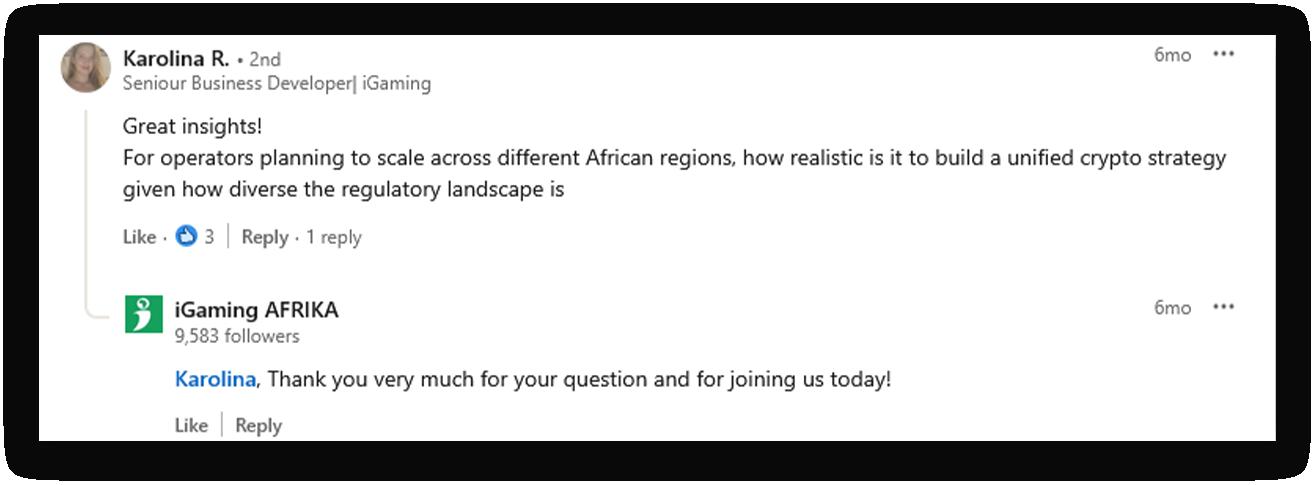This screenshot has width=1316, height=485.
Task: View the count of 3 reactions
Action: pos(209,237)
